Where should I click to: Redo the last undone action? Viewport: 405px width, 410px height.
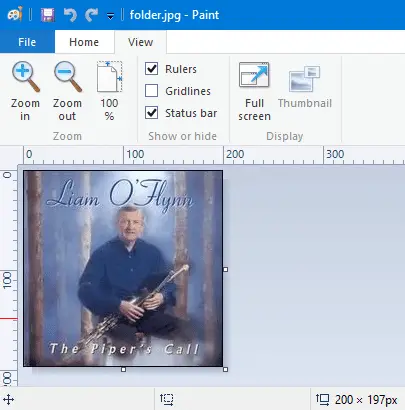[91, 15]
